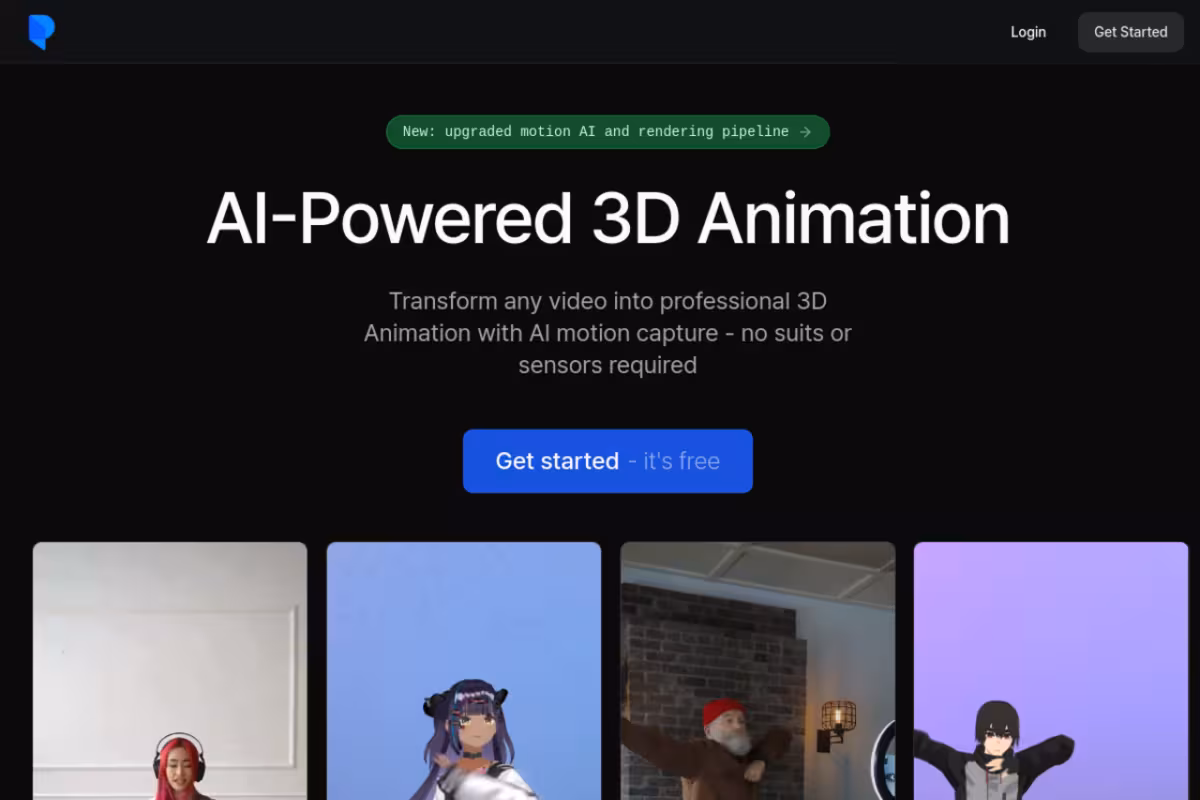This screenshot has height=800, width=1200.
Task: Open the bearded man with red hat video
Action: [x=758, y=671]
